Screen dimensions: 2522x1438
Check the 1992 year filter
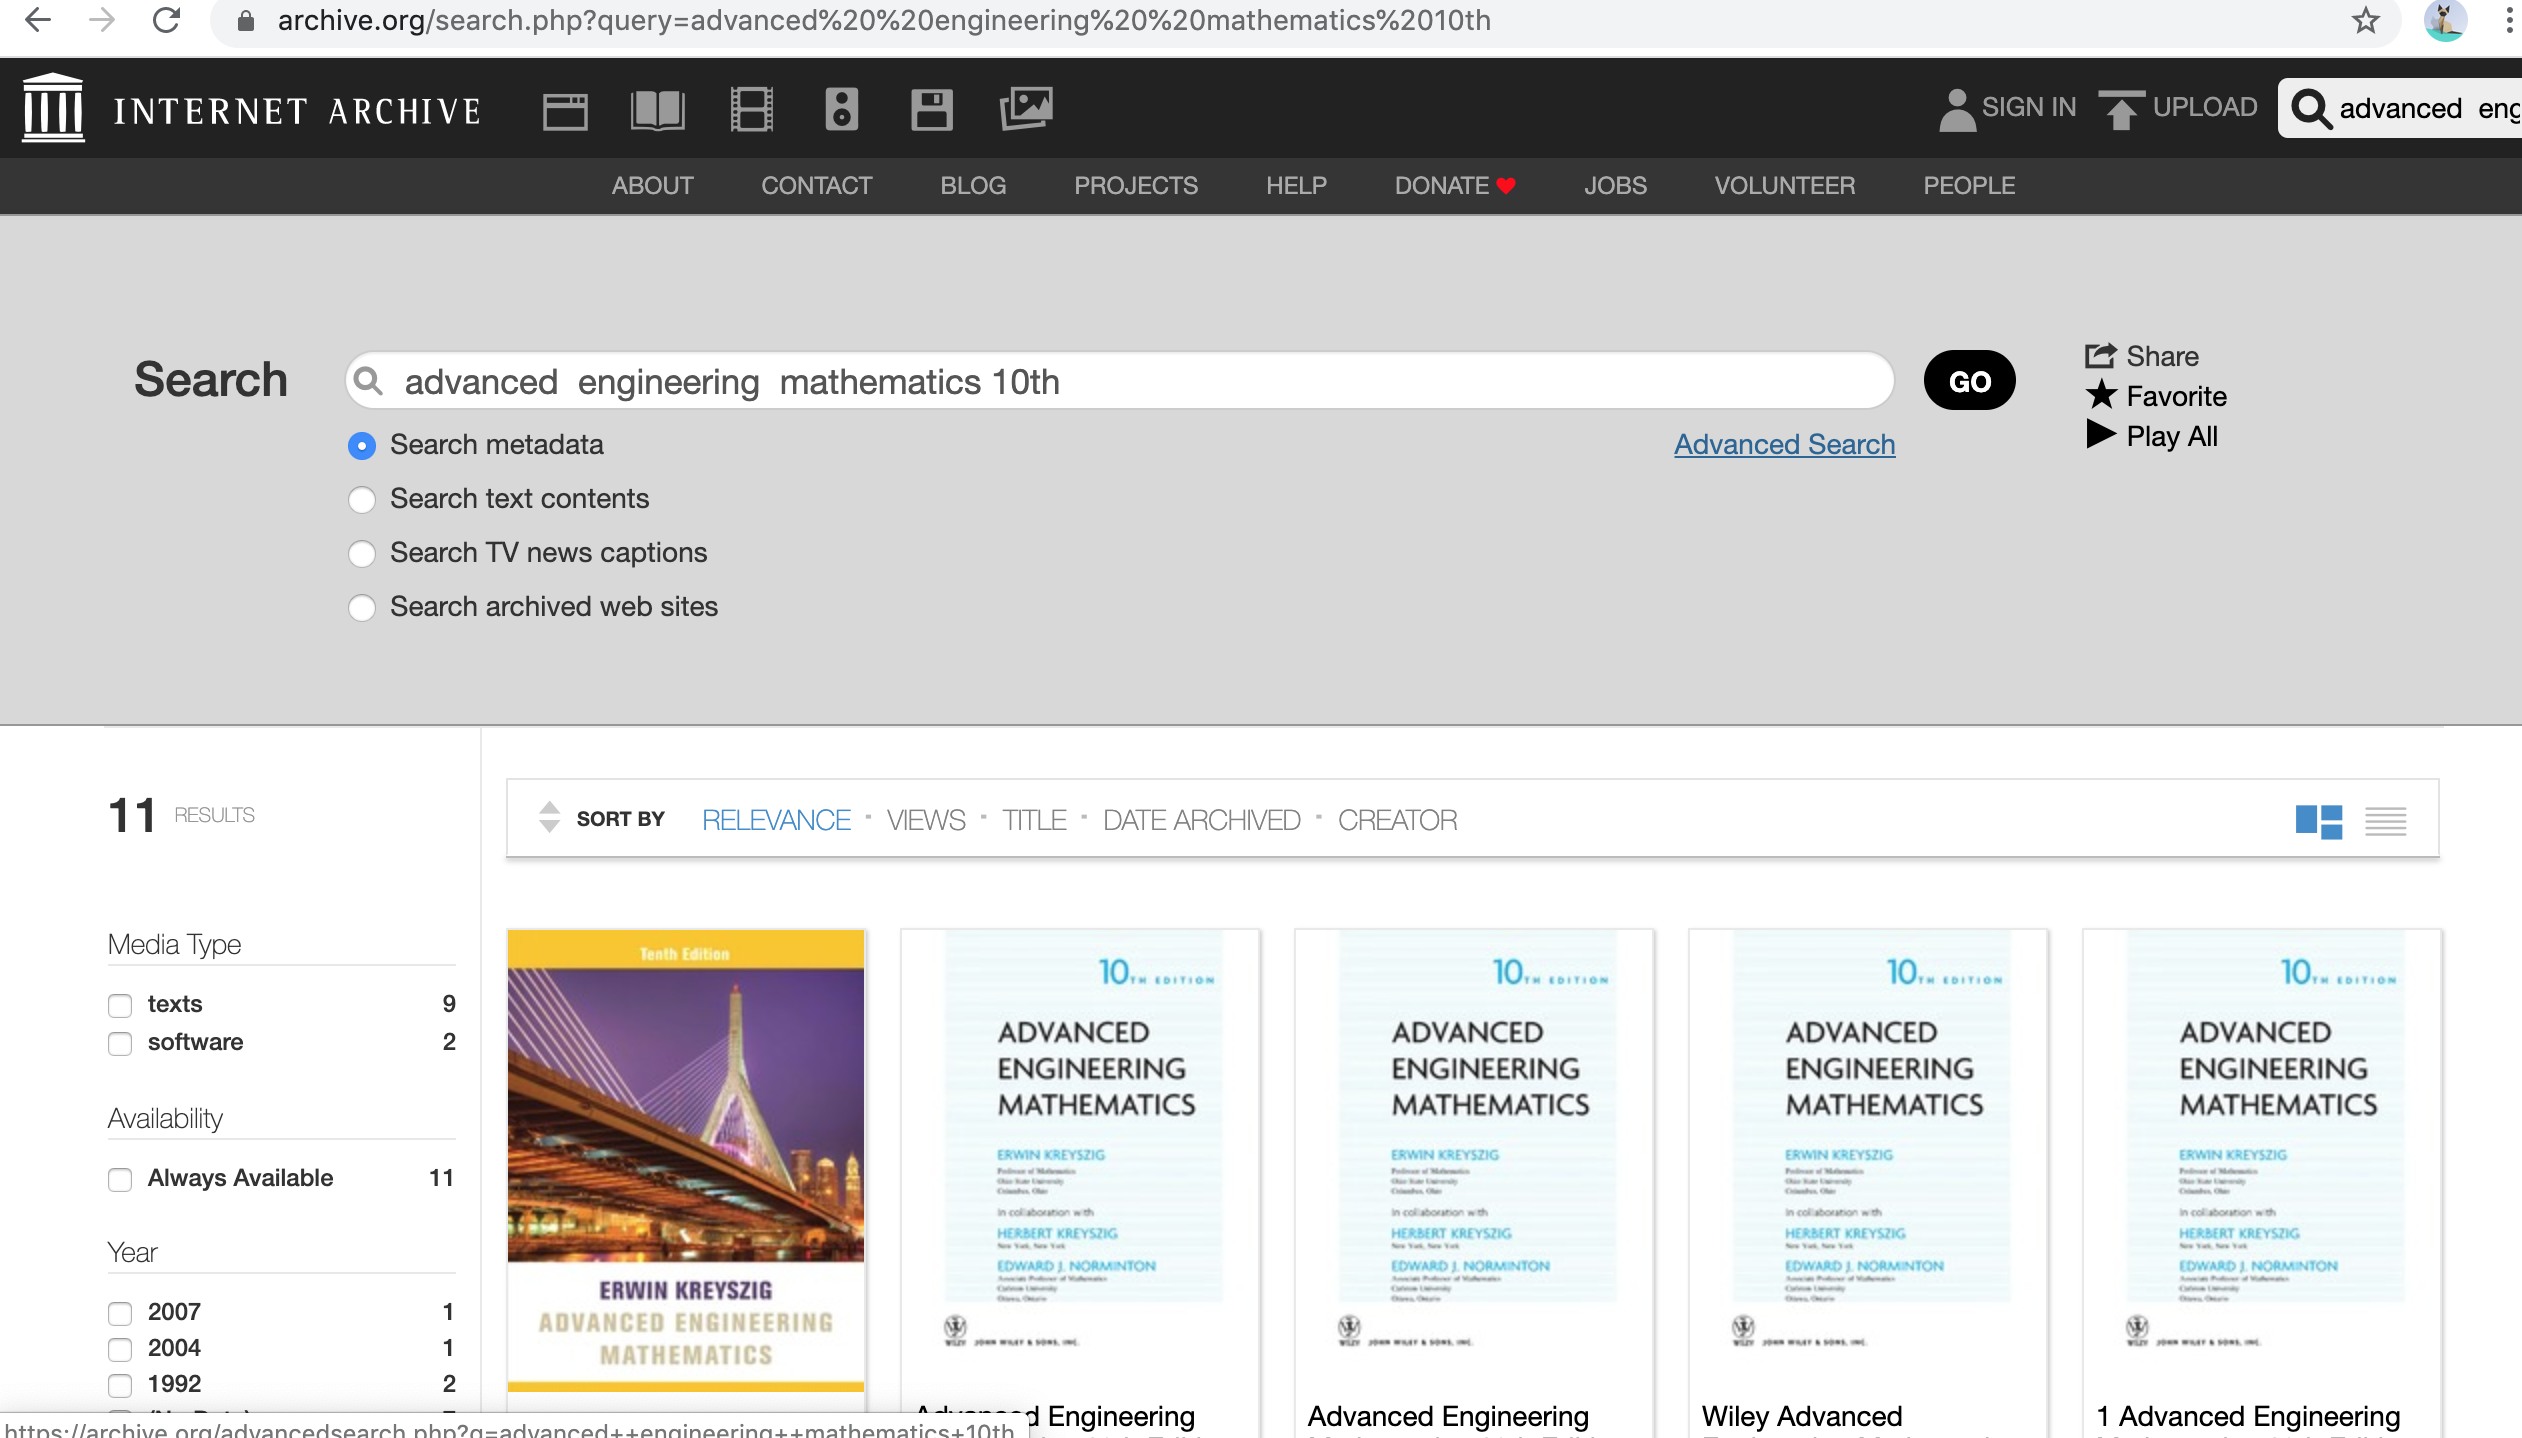[x=120, y=1385]
